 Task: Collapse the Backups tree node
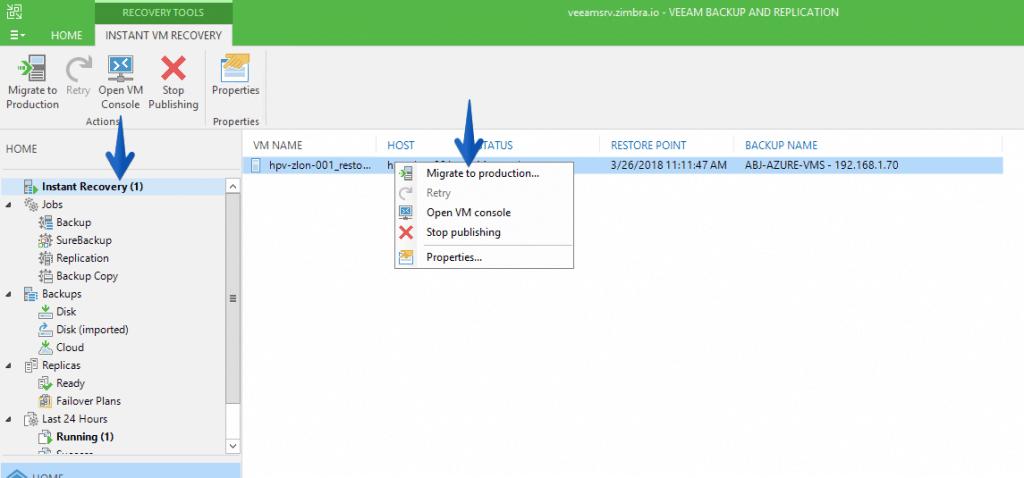8,295
